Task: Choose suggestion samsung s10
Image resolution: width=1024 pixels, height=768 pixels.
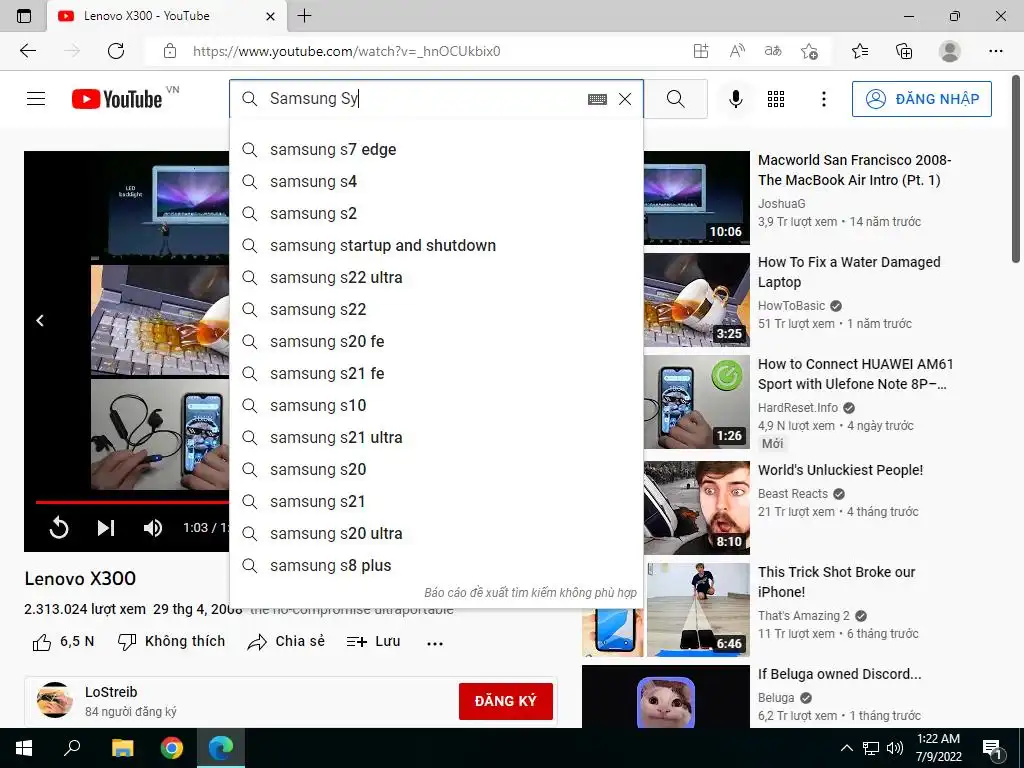Action: click(x=436, y=406)
